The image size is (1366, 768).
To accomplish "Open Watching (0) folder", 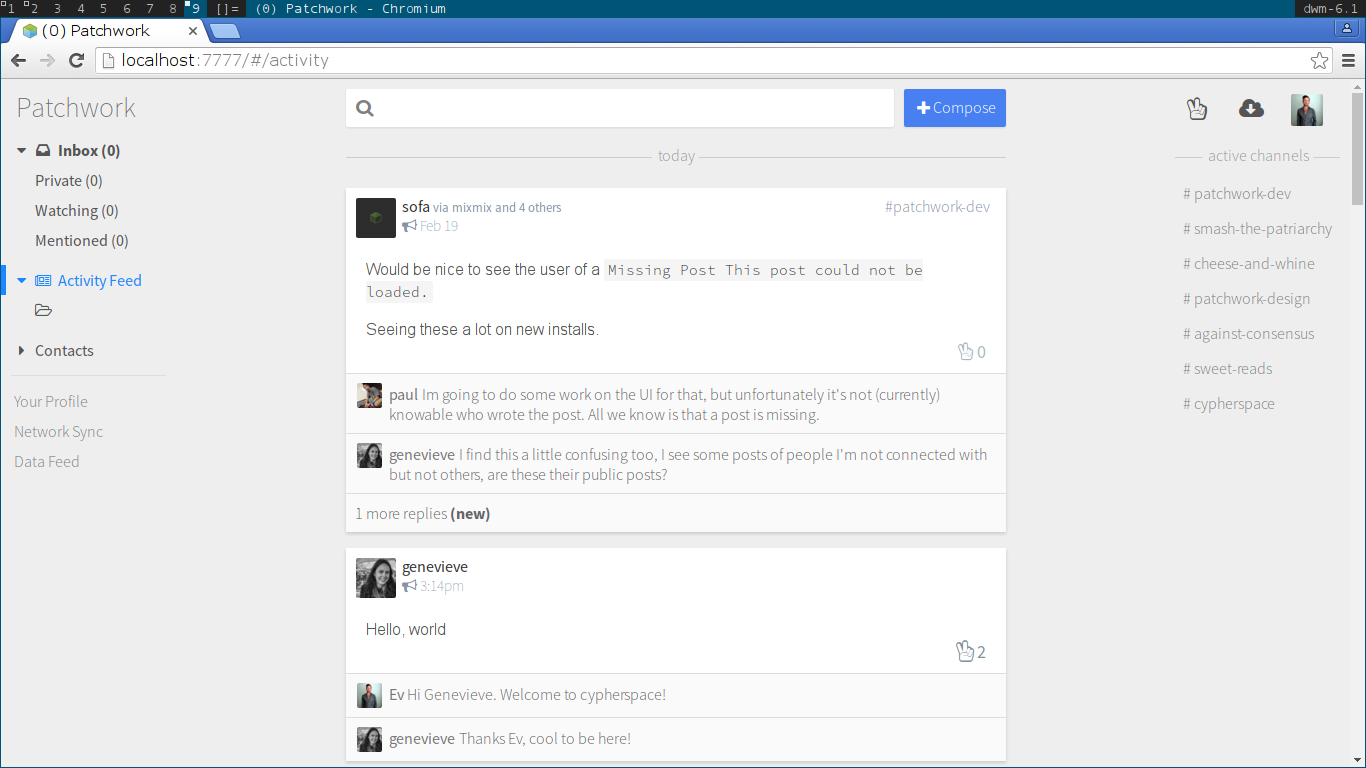I will [x=77, y=211].
